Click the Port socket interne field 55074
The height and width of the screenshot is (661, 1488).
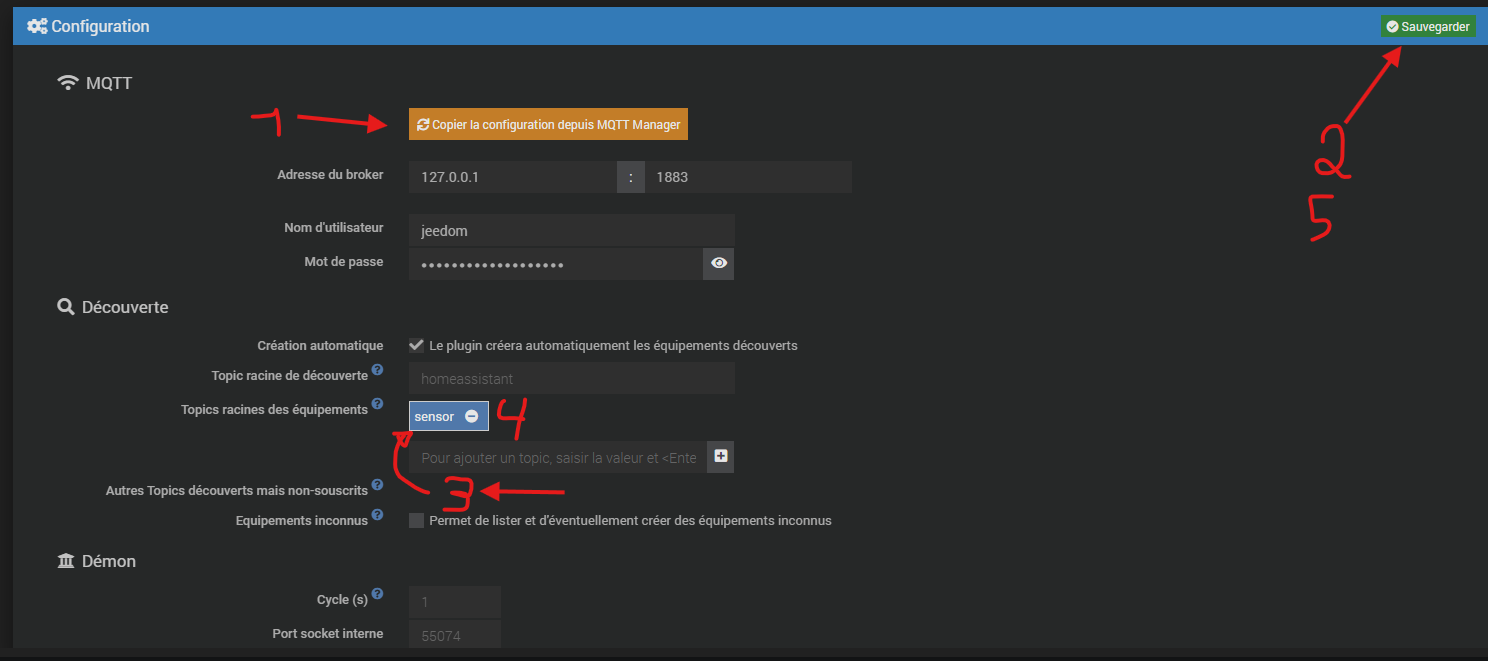455,634
